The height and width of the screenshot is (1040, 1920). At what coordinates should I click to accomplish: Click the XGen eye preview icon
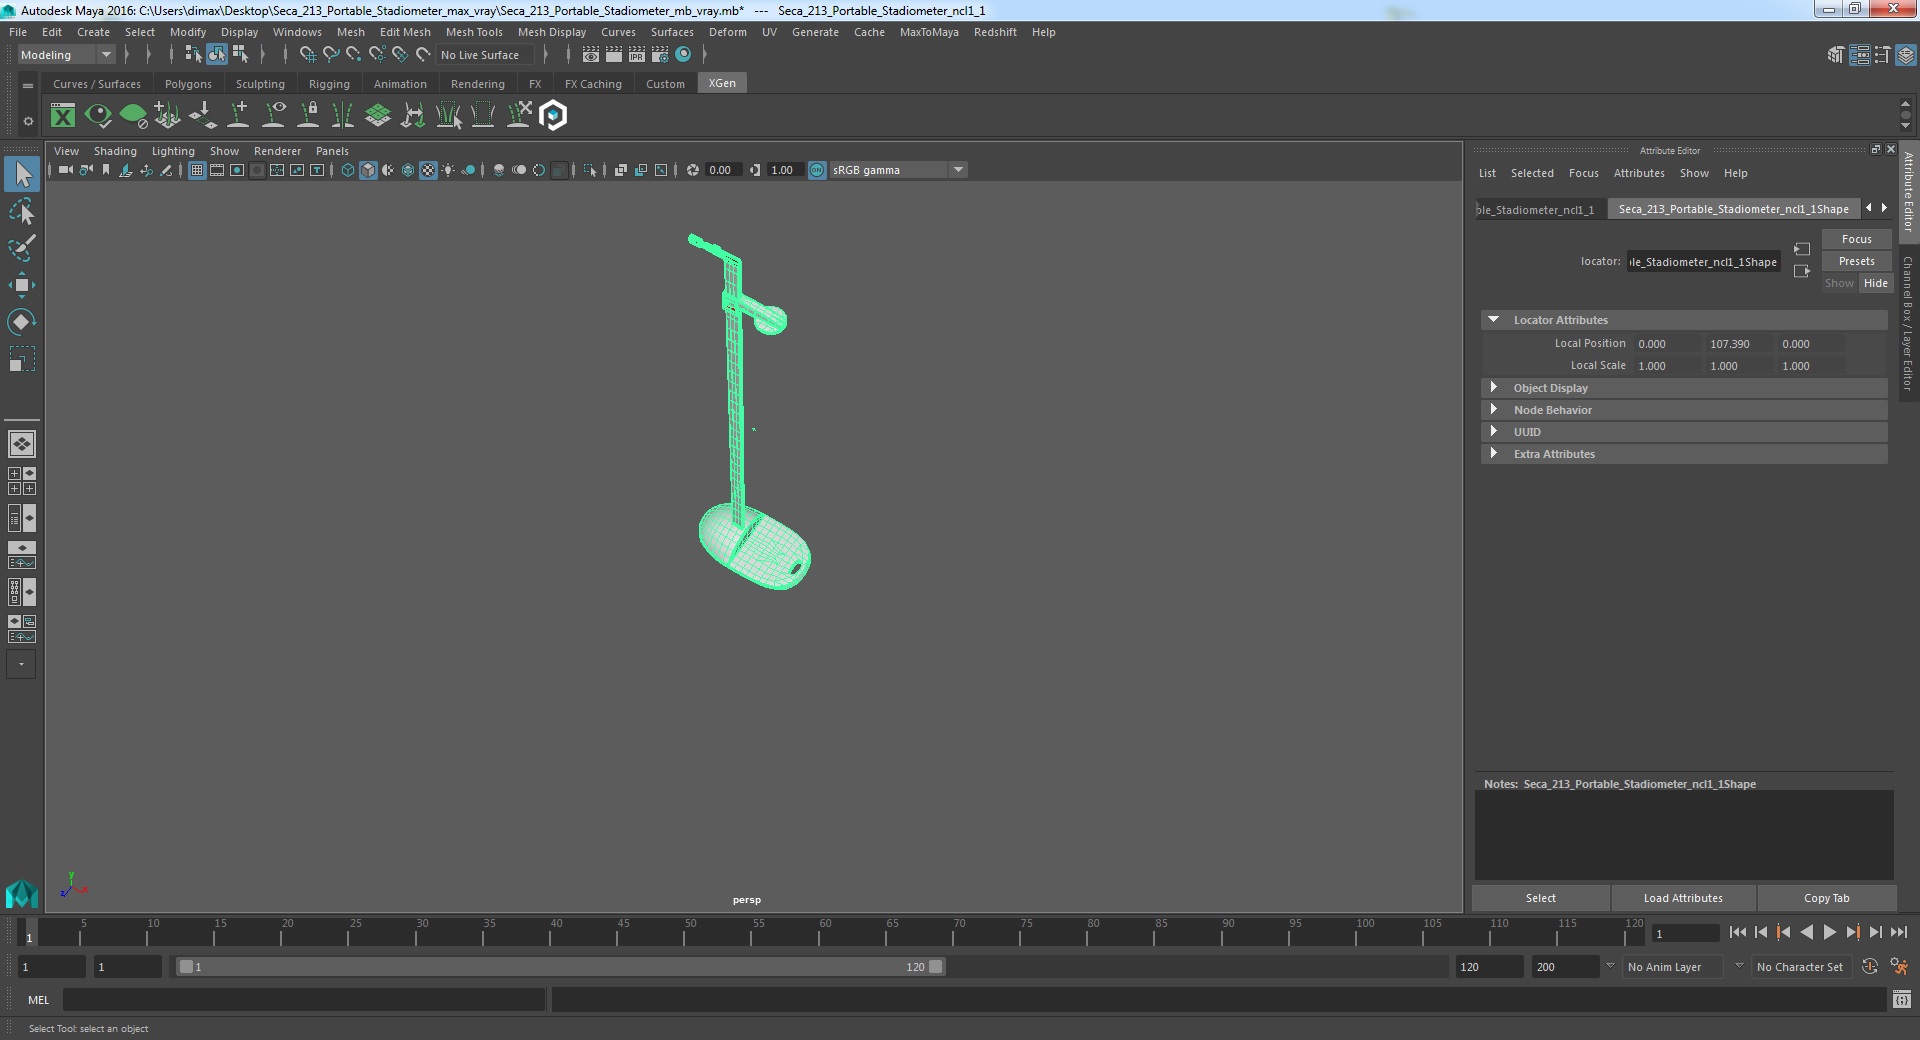click(x=98, y=116)
